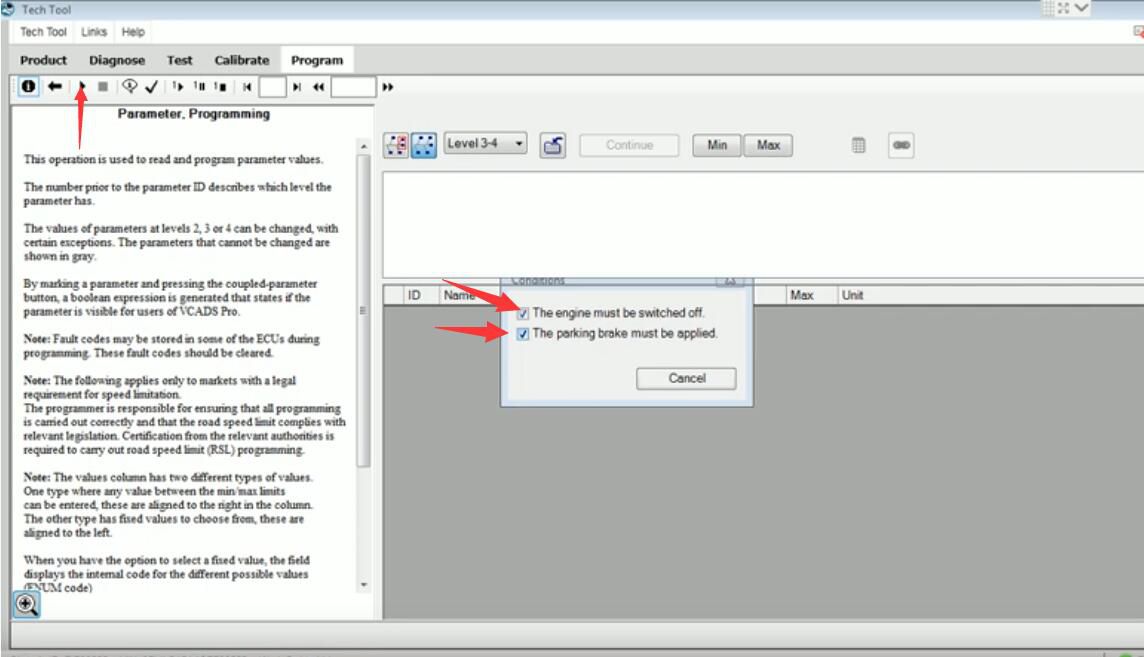Open the Calibrate tab
Viewport: 1144px width, 657px height.
(241, 61)
